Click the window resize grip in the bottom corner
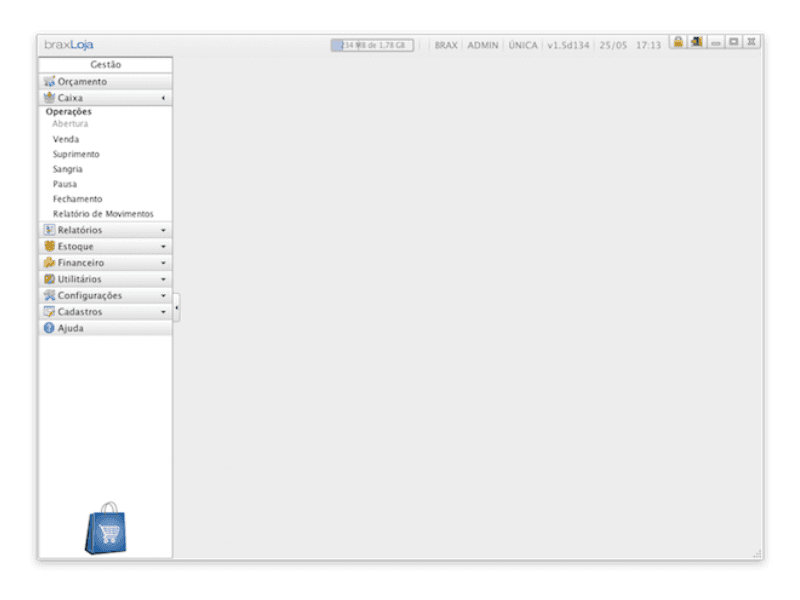The image size is (800, 600). pyautogui.click(x=757, y=553)
